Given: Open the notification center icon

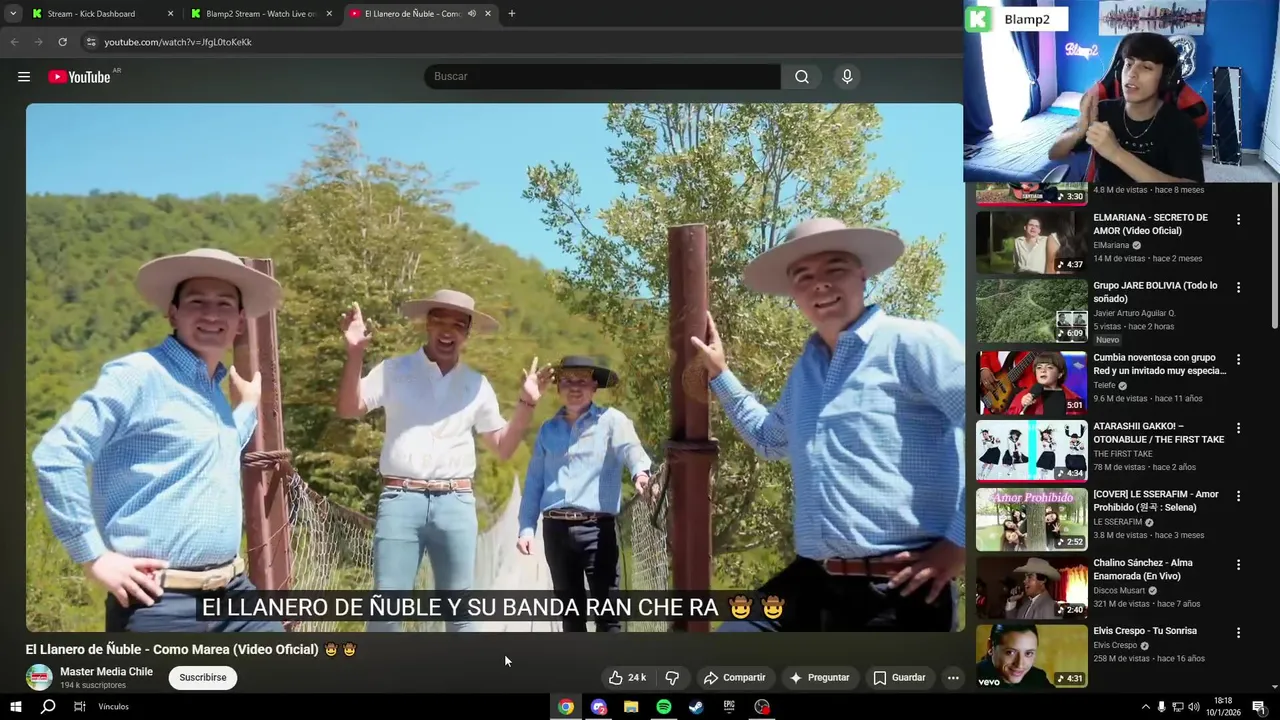Looking at the screenshot, I should (1258, 707).
